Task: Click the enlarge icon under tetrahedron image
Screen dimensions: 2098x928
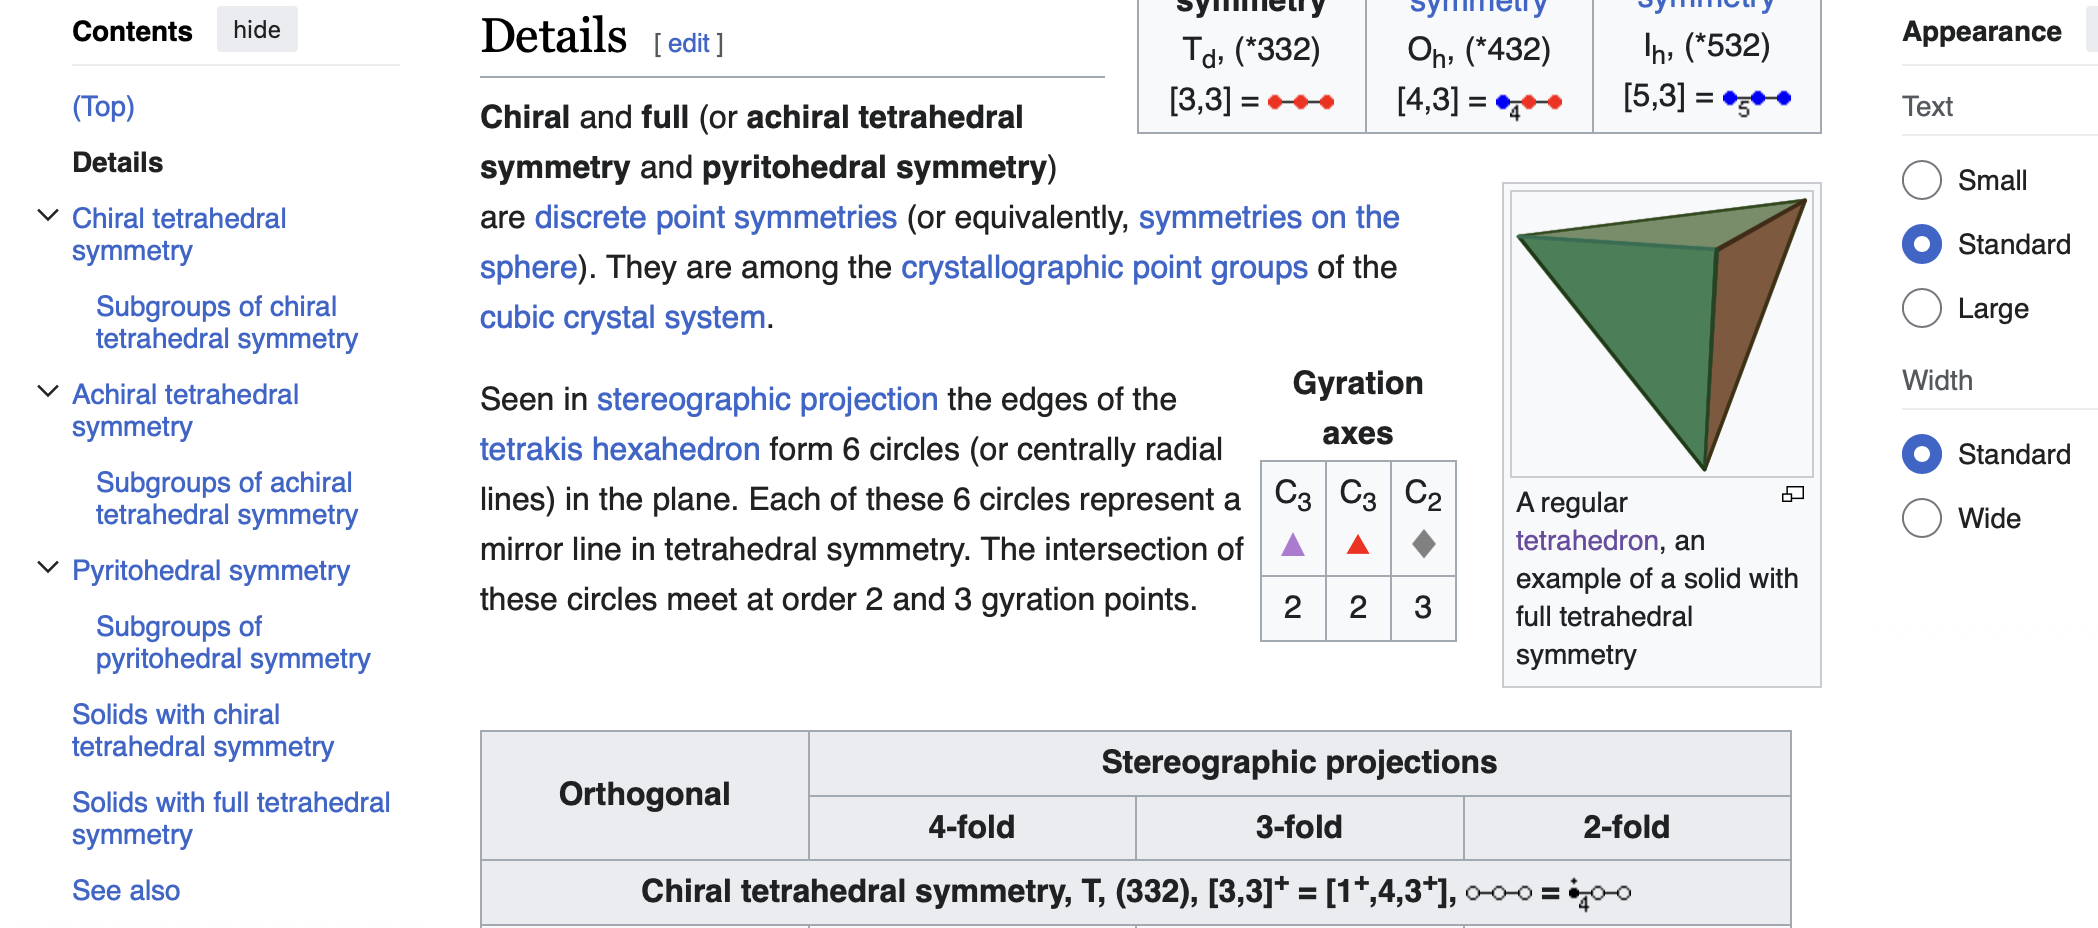Action: (1792, 494)
